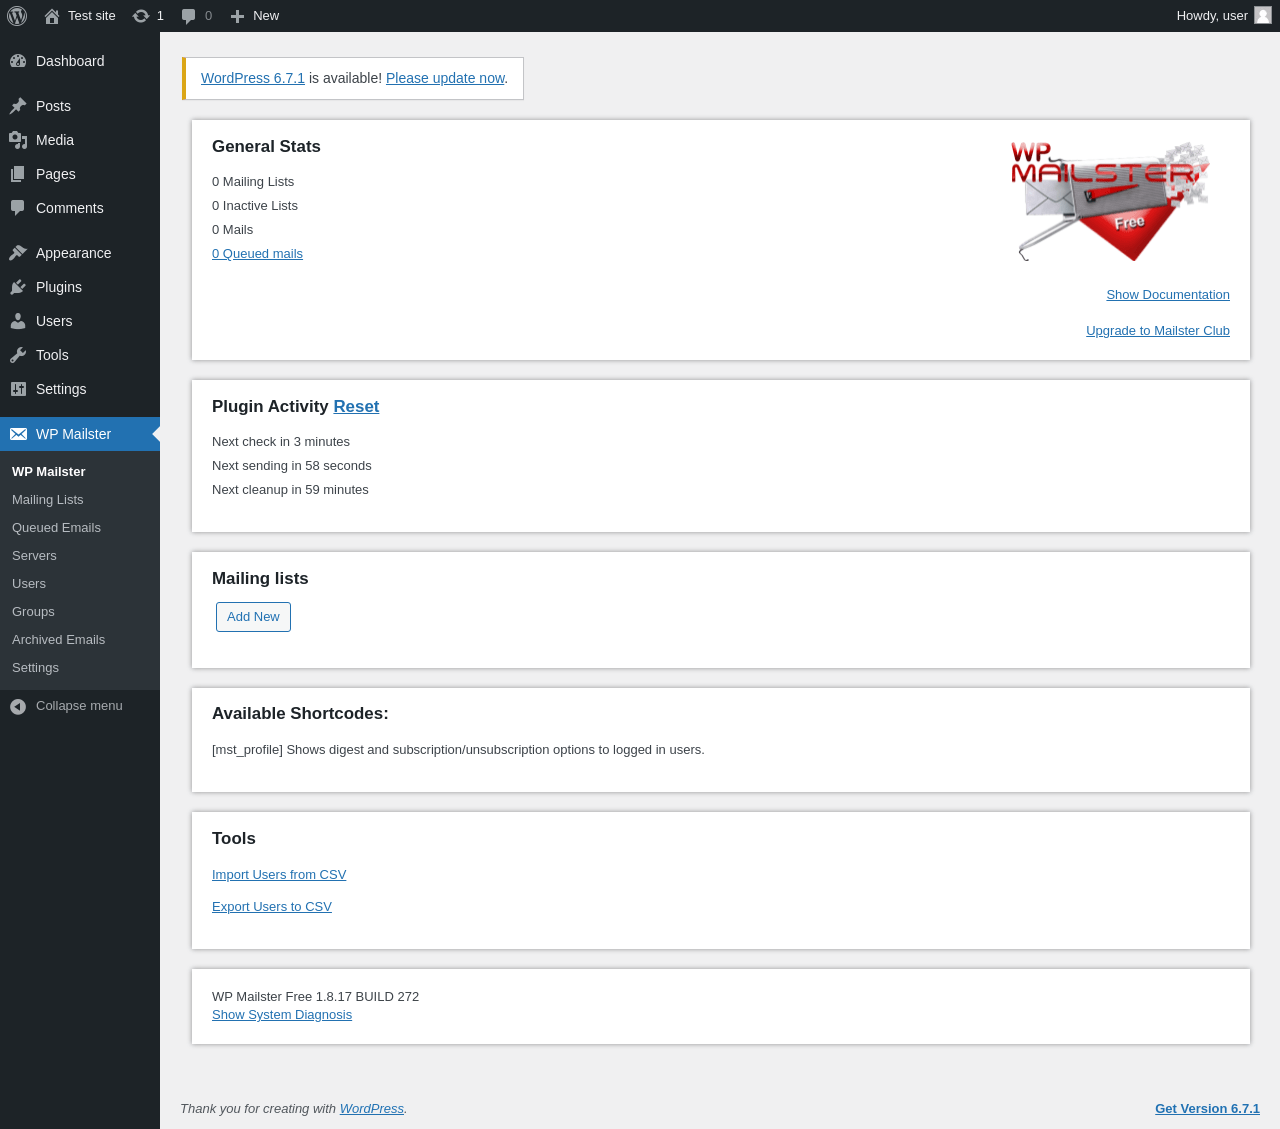Image resolution: width=1280 pixels, height=1129 pixels.
Task: Open Plugins menu item
Action: tap(80, 287)
